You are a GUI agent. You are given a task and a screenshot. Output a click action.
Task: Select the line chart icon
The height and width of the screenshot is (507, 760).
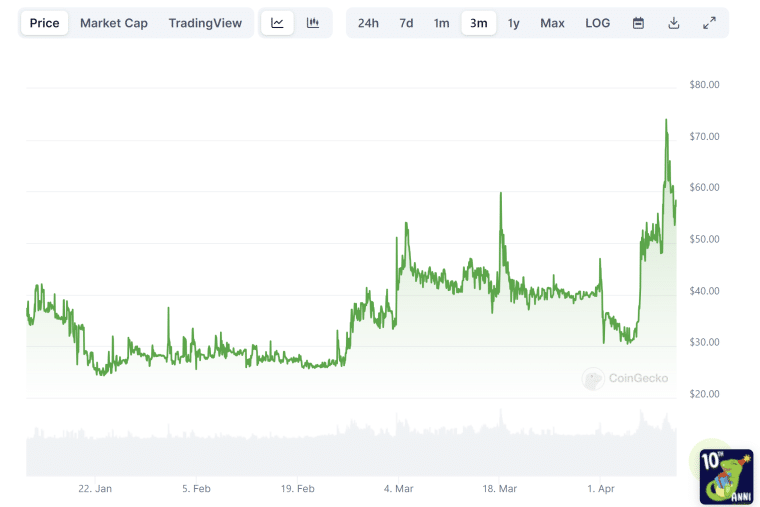click(277, 23)
